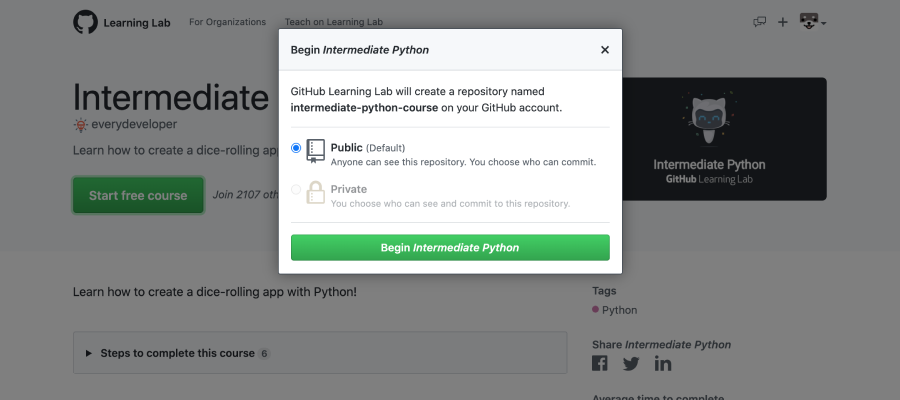
Task: Click the GitHub Octocat logo
Action: (x=86, y=22)
